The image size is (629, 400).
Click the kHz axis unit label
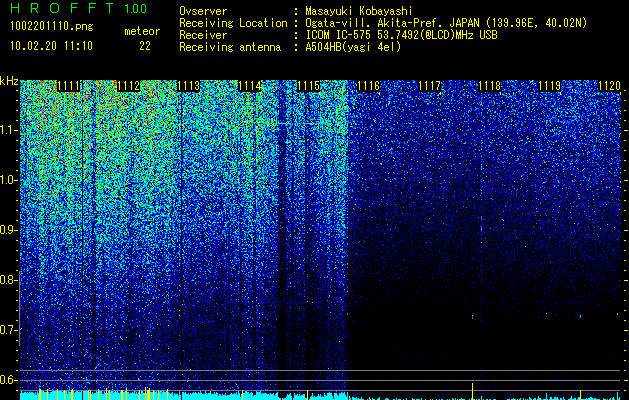(x=9, y=81)
